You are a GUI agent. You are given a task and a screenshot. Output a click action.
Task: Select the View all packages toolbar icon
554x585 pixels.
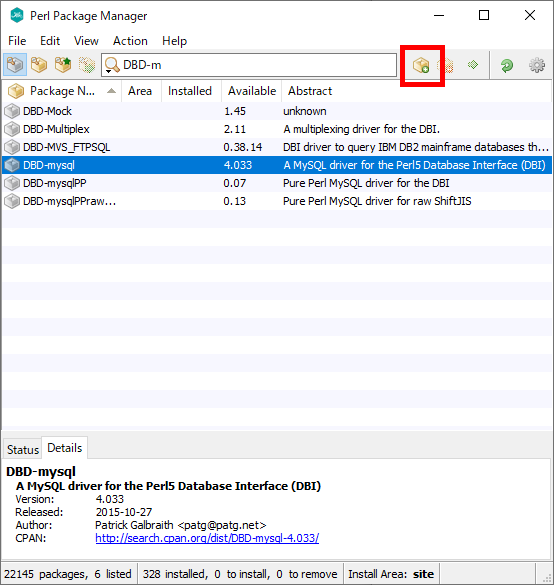coord(15,65)
